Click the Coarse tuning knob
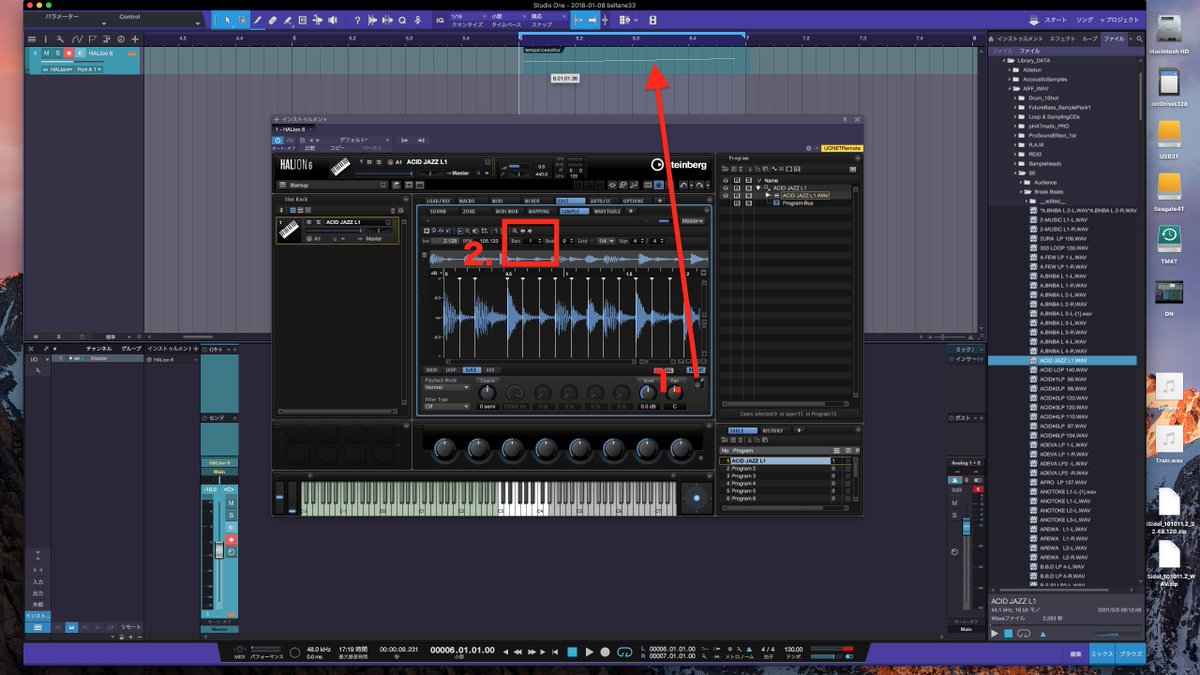Screen dimensions: 1200x675 tap(488, 391)
